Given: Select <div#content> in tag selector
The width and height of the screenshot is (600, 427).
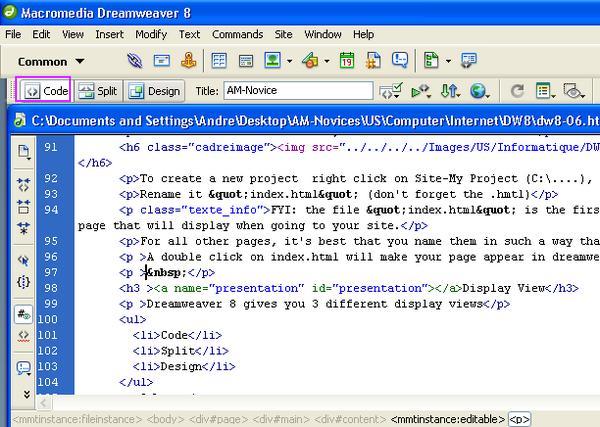Looking at the screenshot, I should 350,419.
